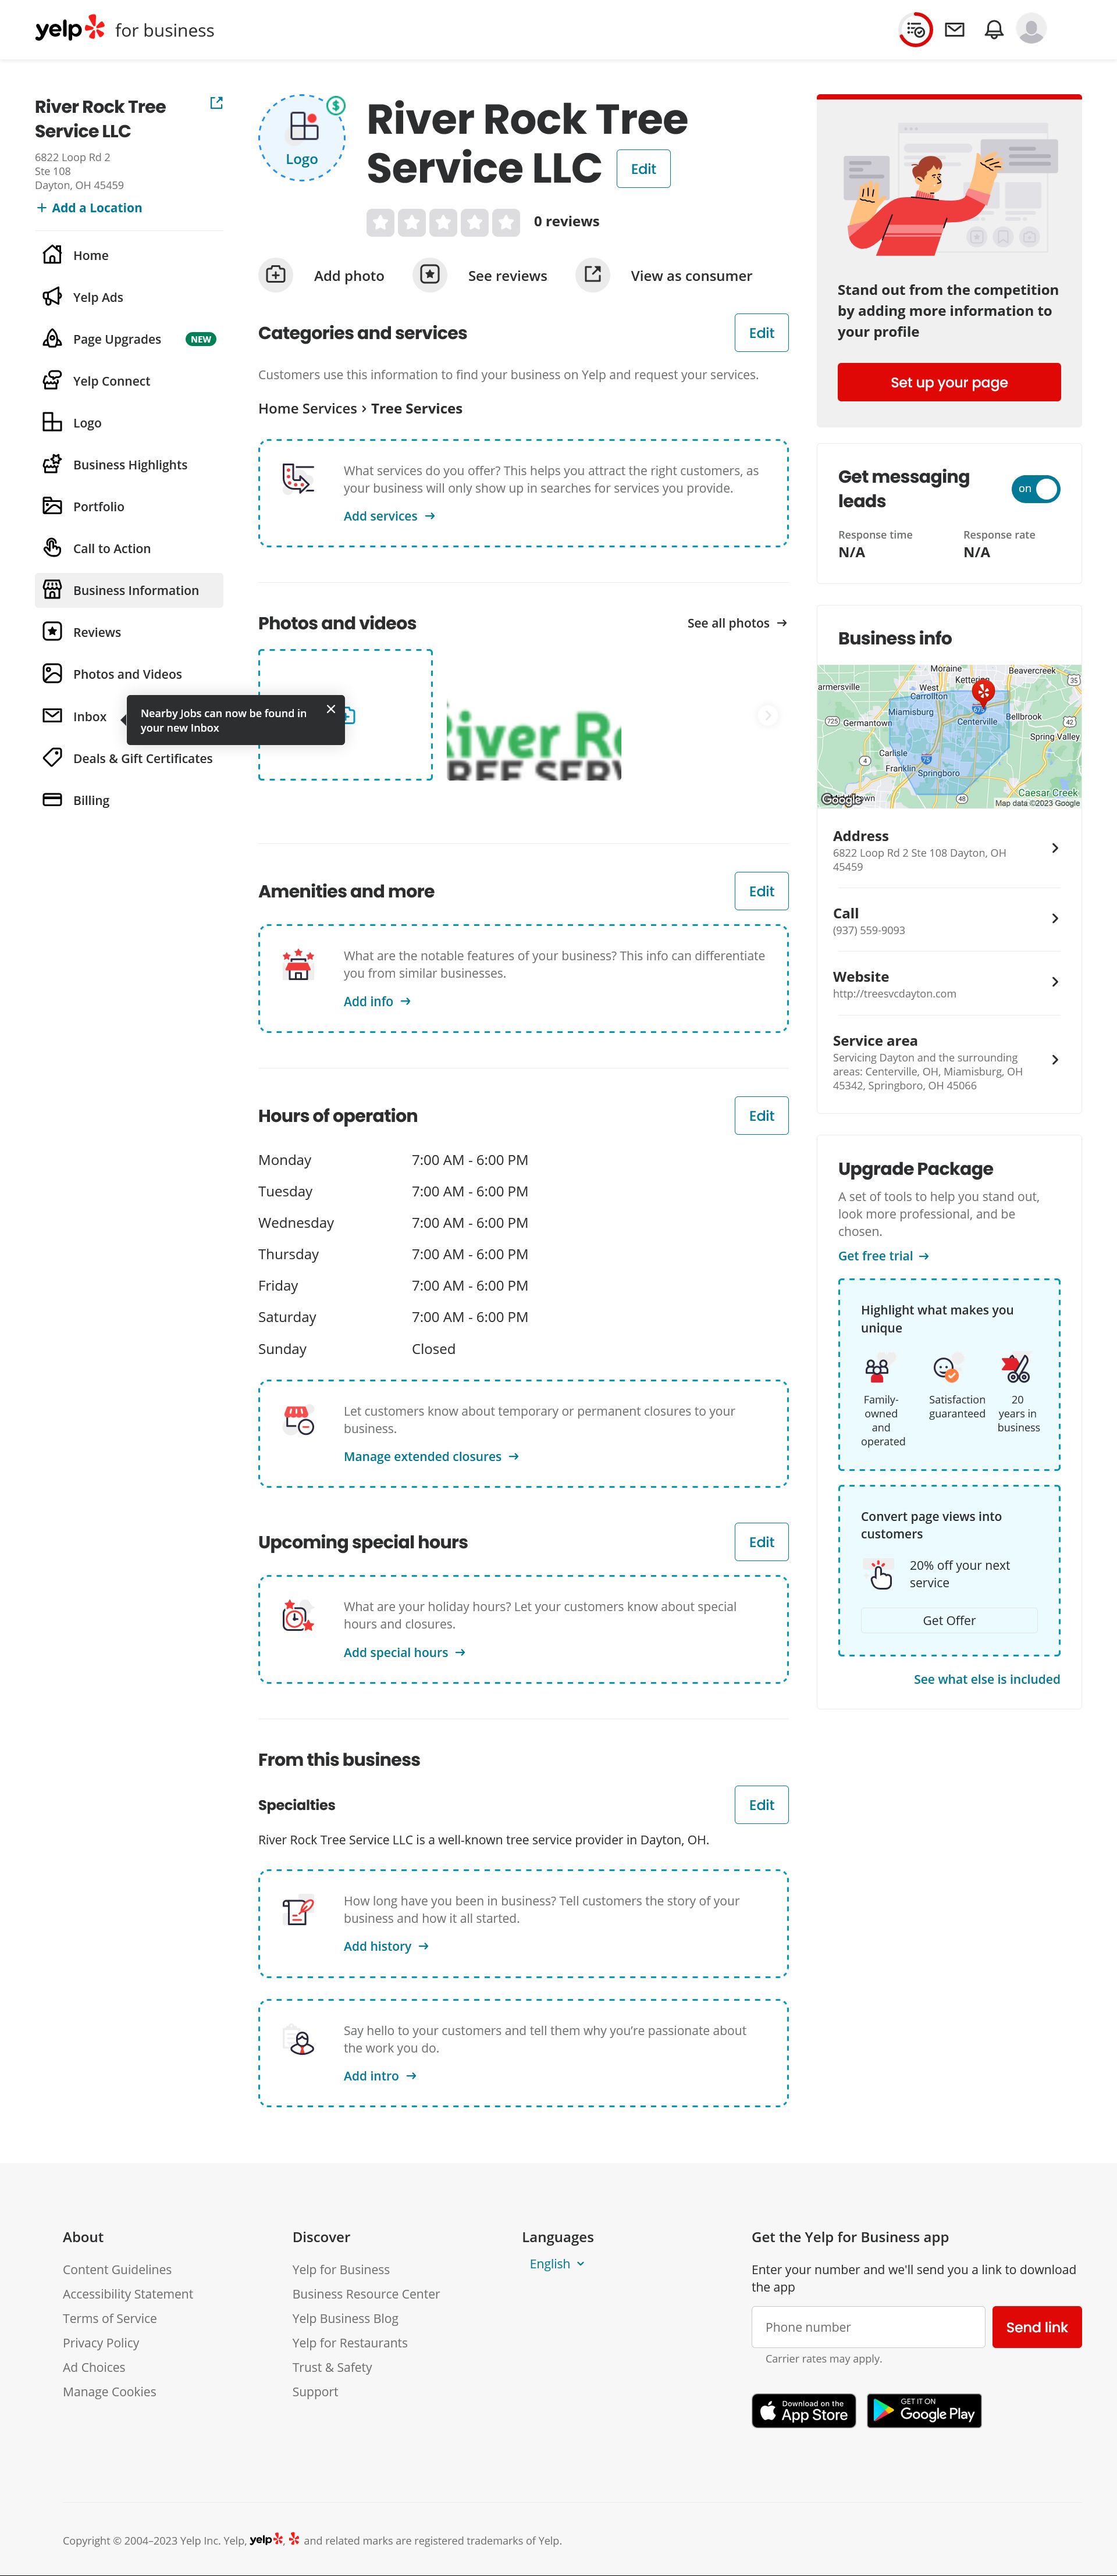Open the notifications bell icon
This screenshot has height=2576, width=1117.
point(993,30)
